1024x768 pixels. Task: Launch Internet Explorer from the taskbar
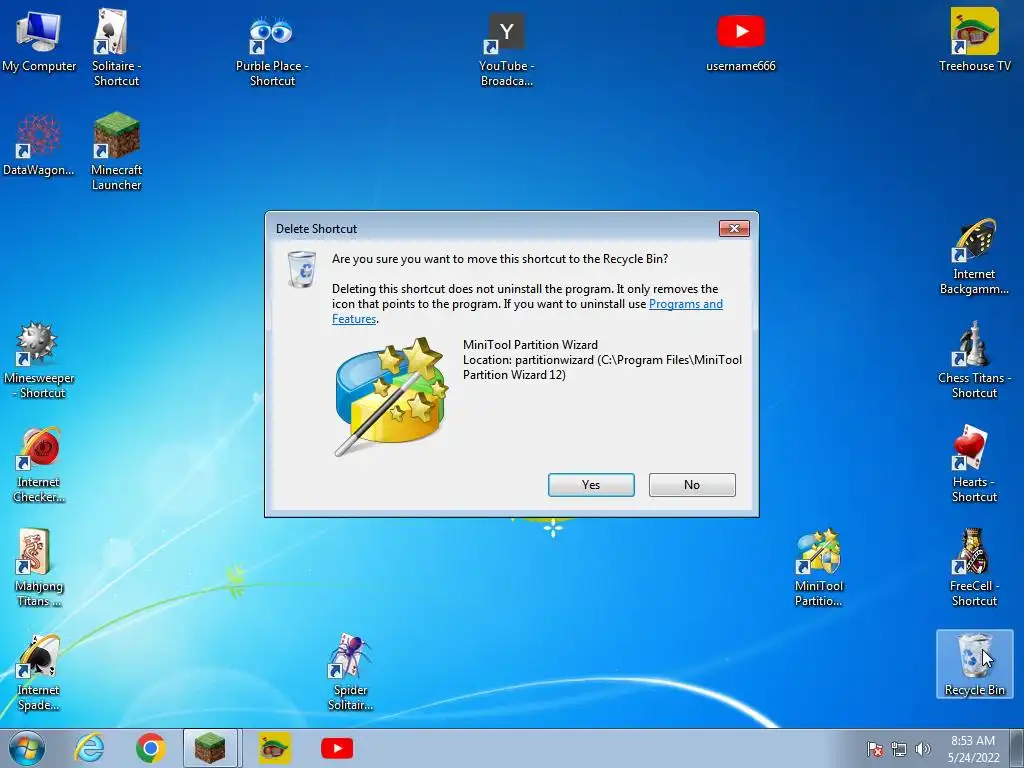click(89, 748)
